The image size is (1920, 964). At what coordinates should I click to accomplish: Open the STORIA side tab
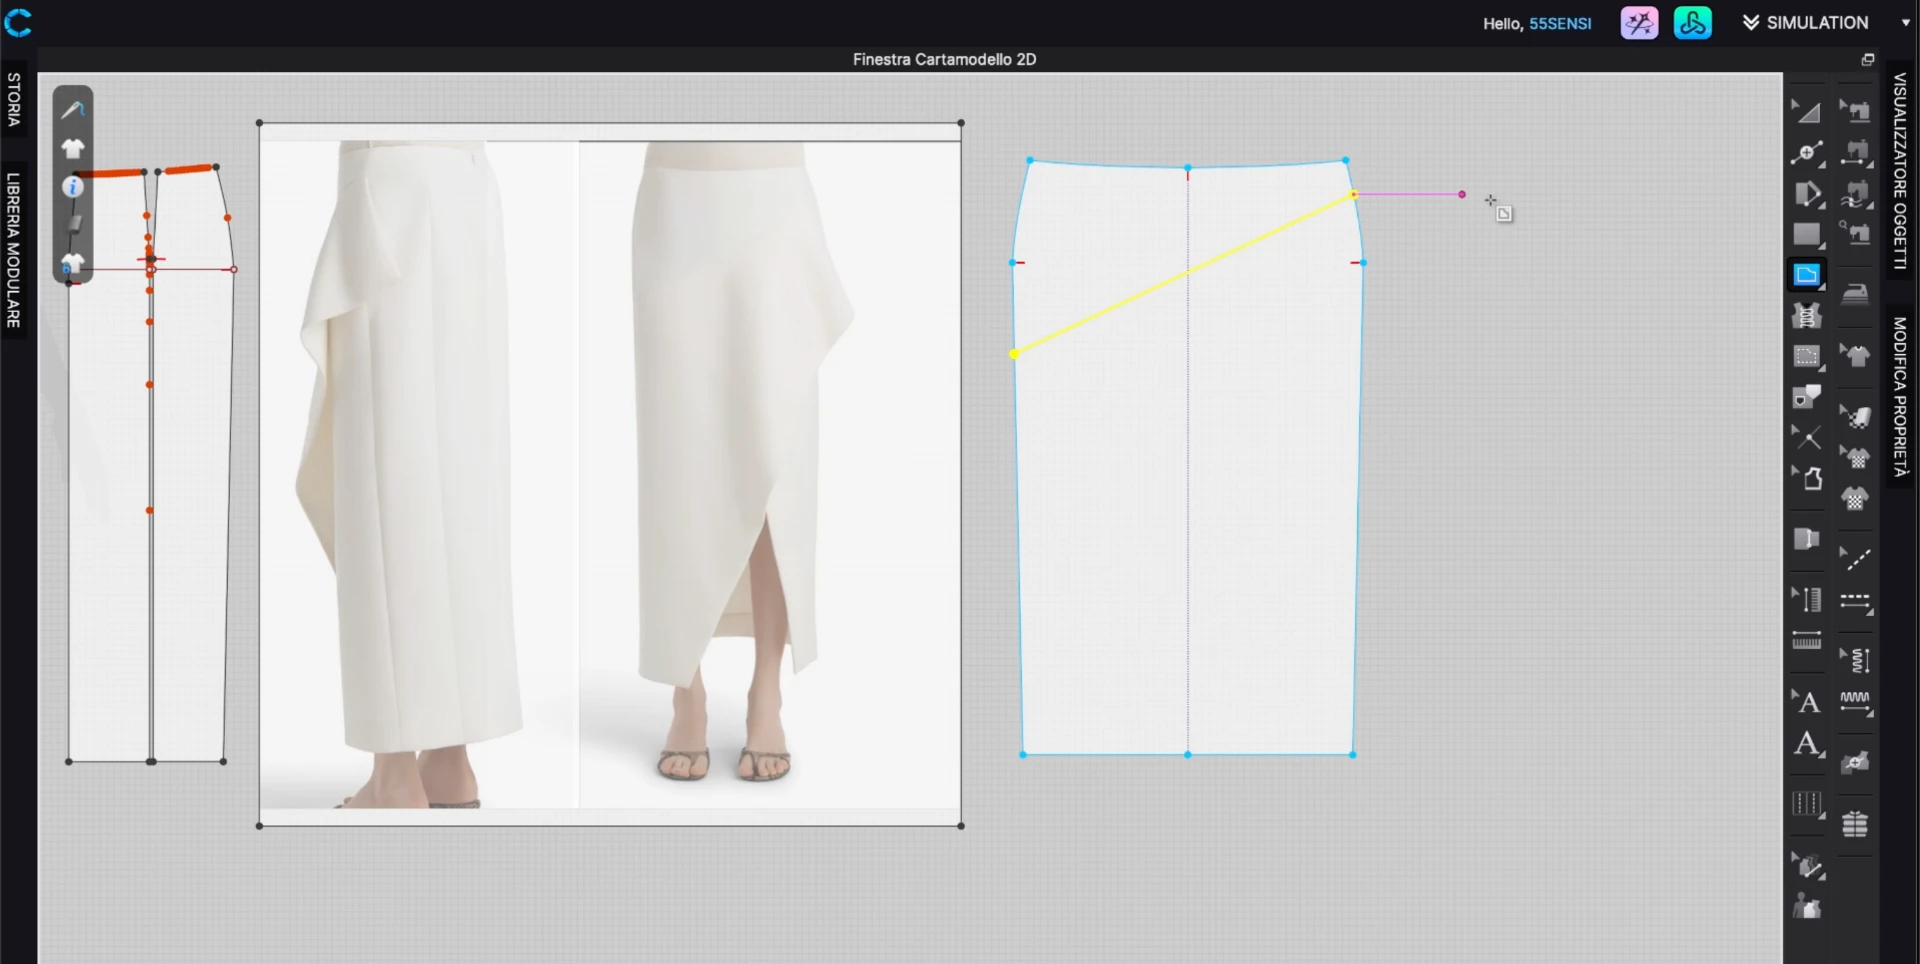pos(14,99)
